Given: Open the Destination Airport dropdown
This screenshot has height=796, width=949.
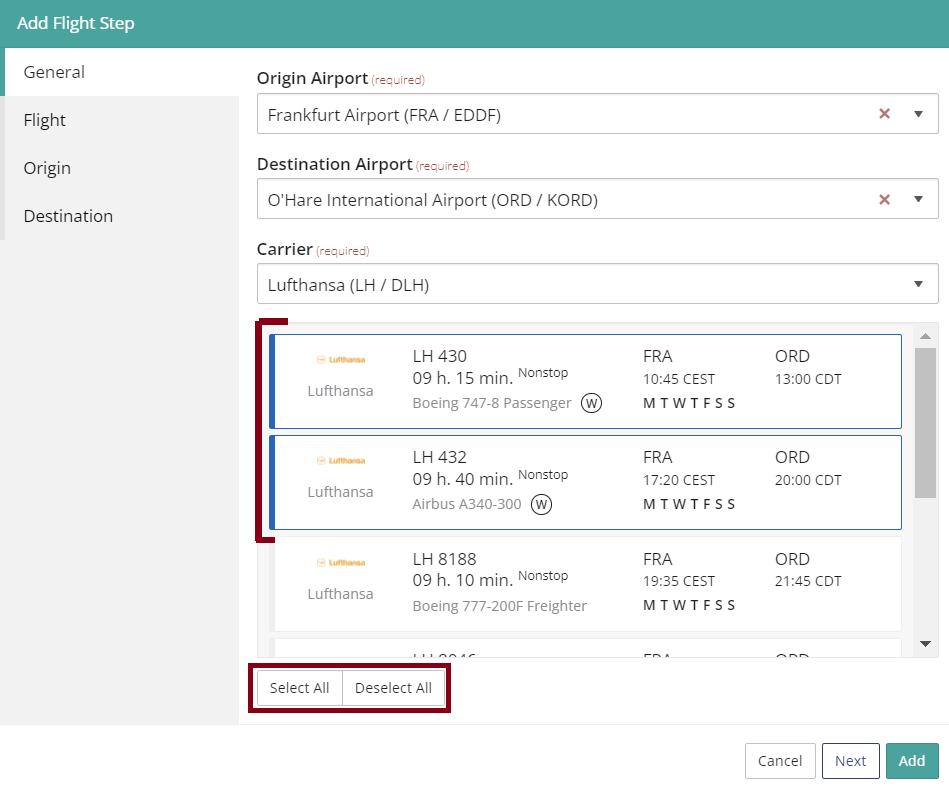Looking at the screenshot, I should [x=918, y=199].
